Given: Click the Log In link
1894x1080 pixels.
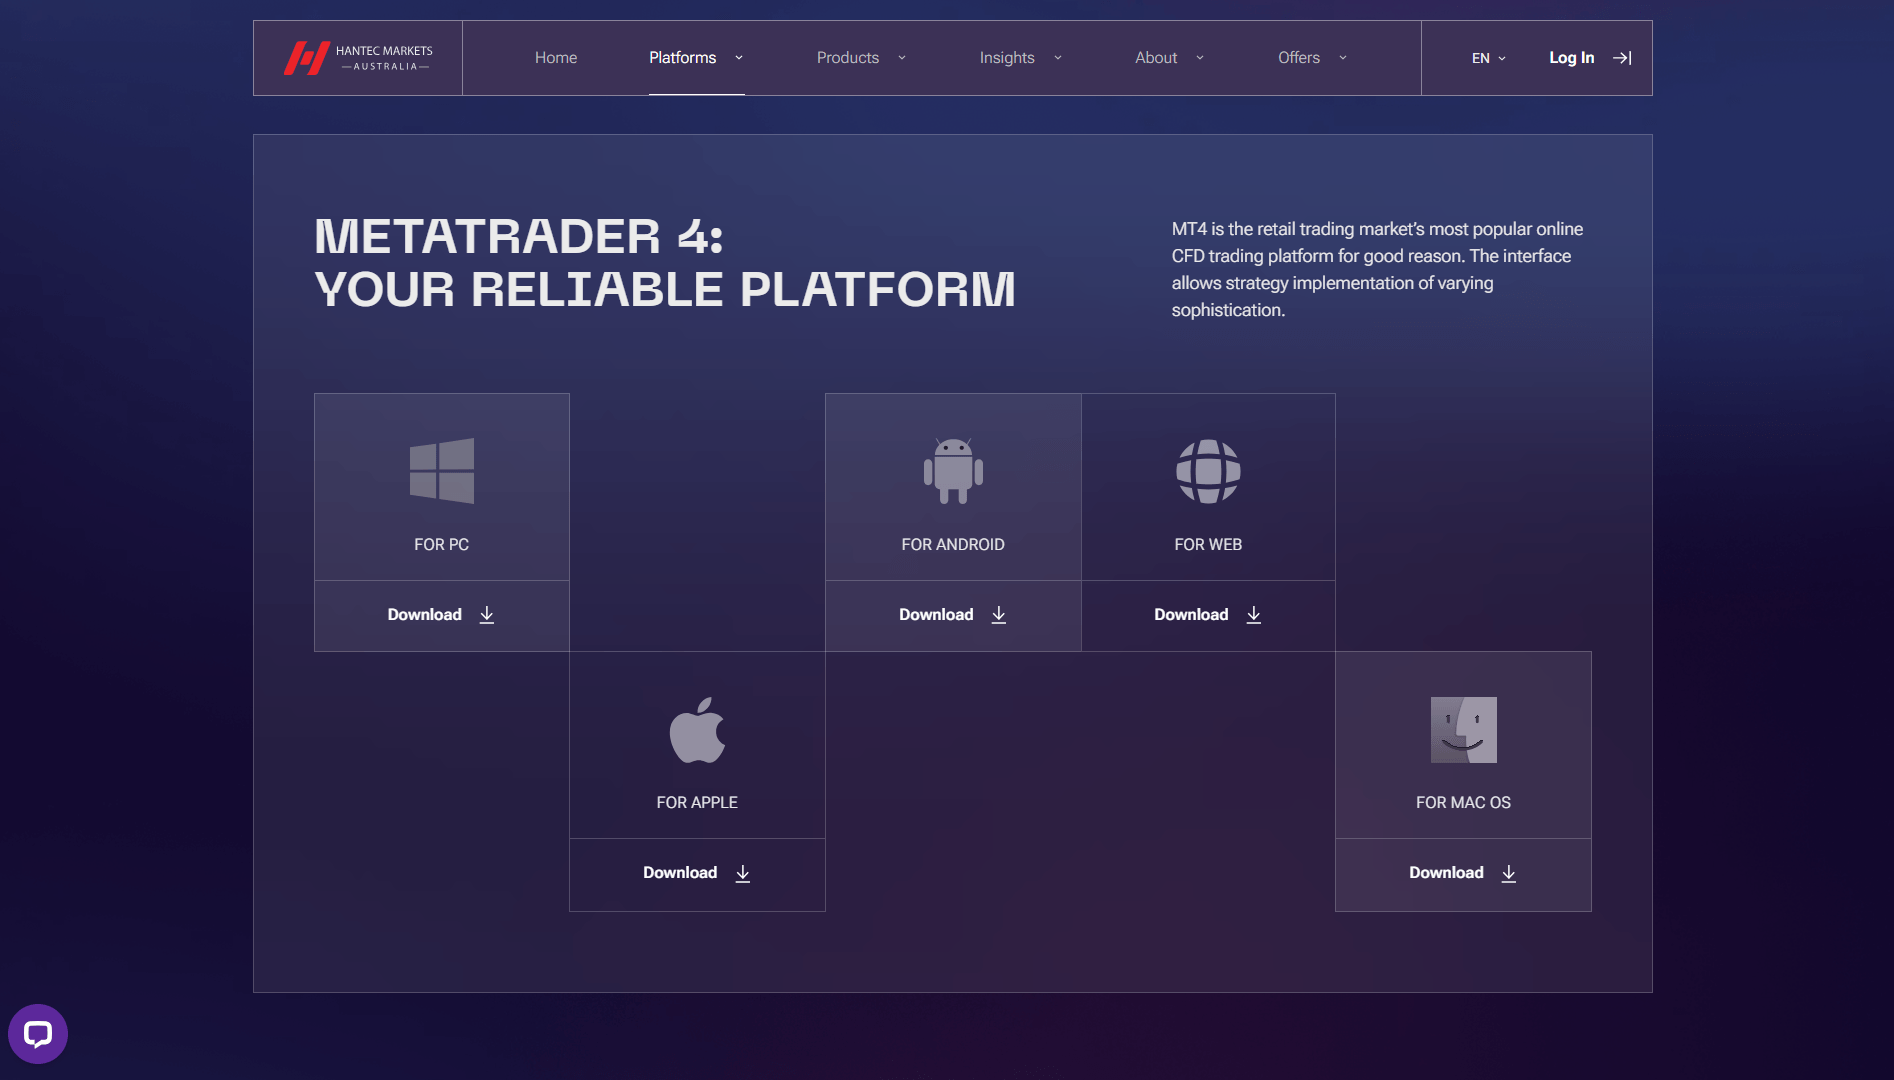Looking at the screenshot, I should click(1572, 58).
